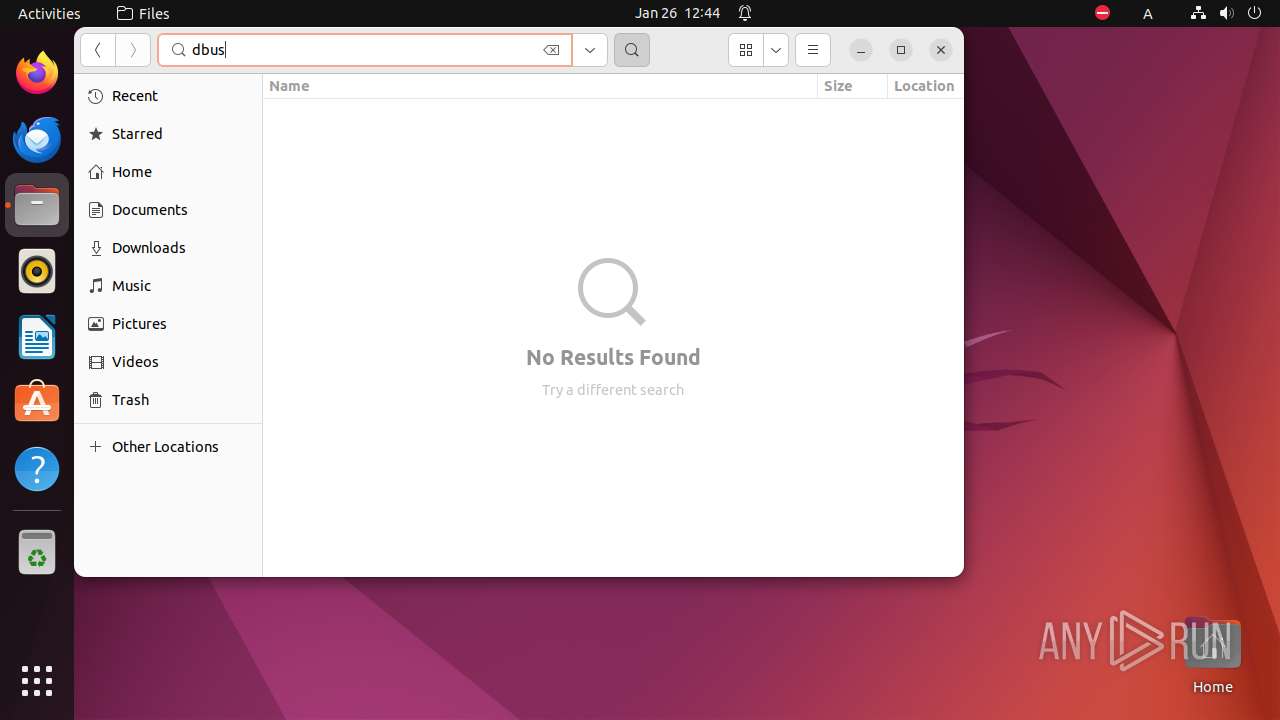Open view options dropdown arrow
This screenshot has width=1280, height=720.
(x=776, y=50)
